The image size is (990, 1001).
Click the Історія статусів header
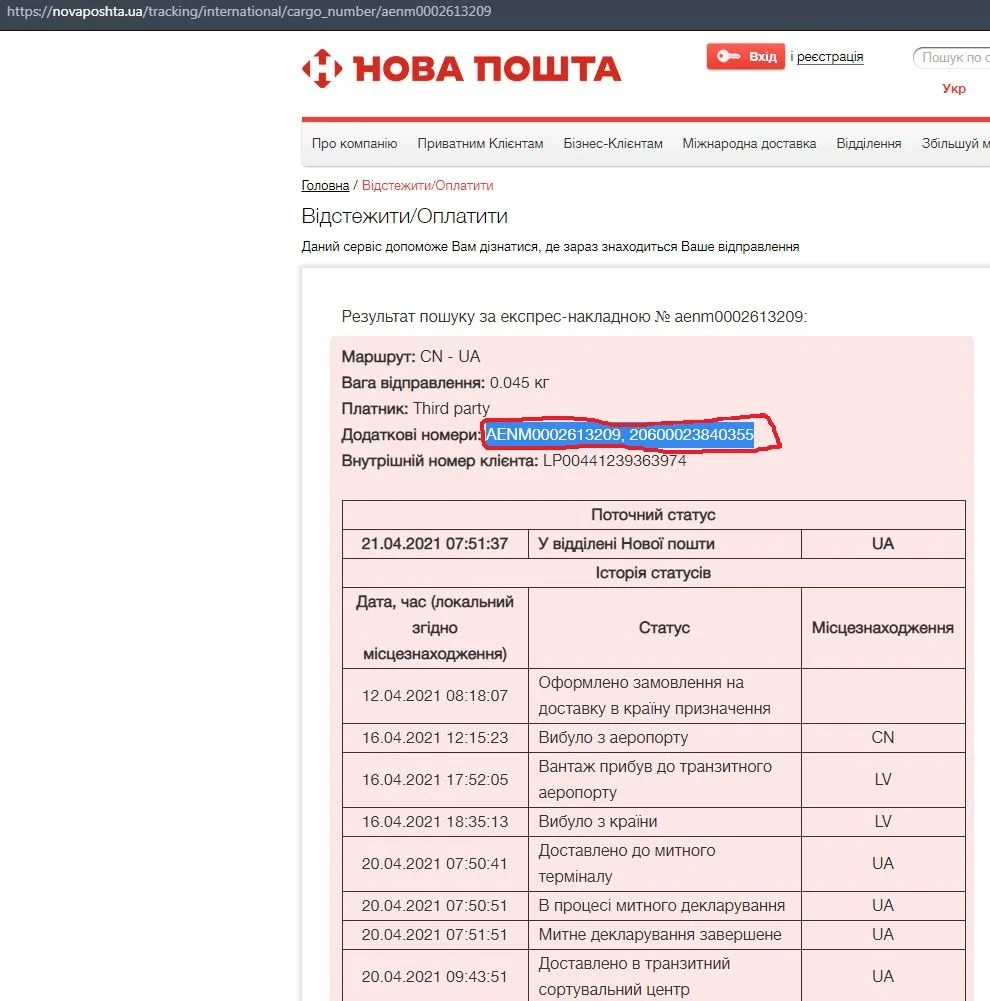(x=653, y=573)
